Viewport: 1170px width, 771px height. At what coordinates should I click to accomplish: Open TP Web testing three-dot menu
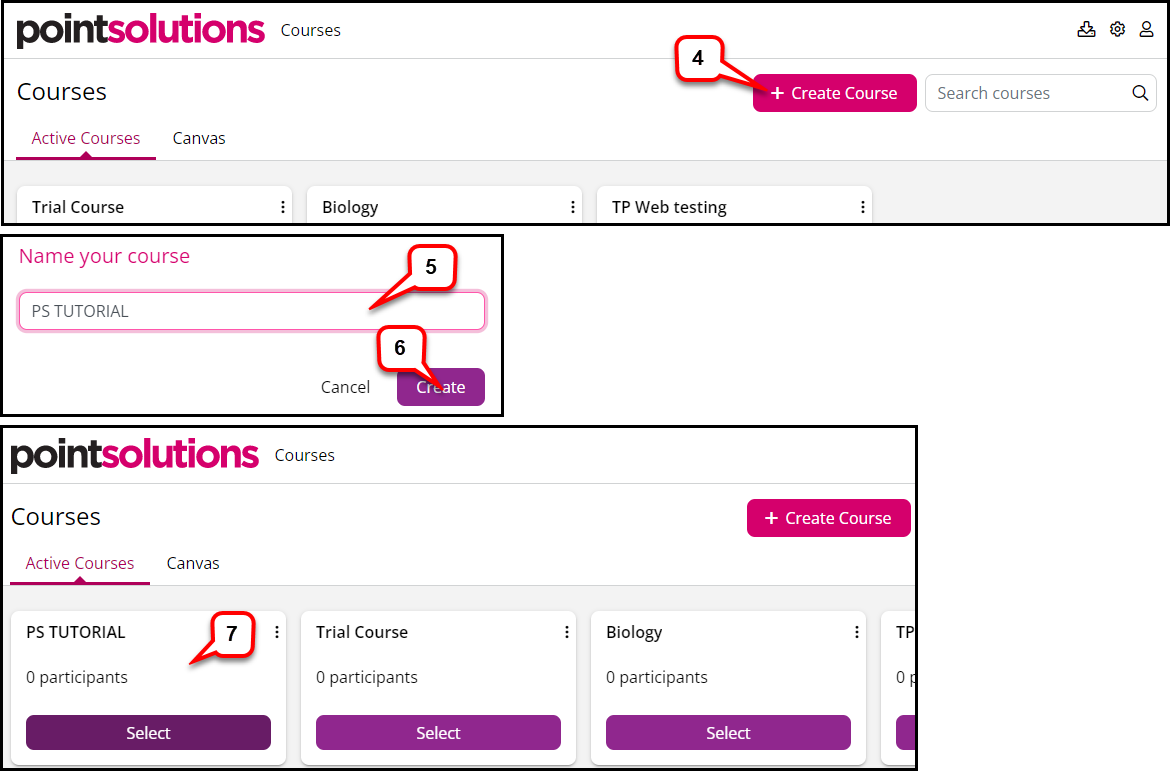click(x=863, y=207)
